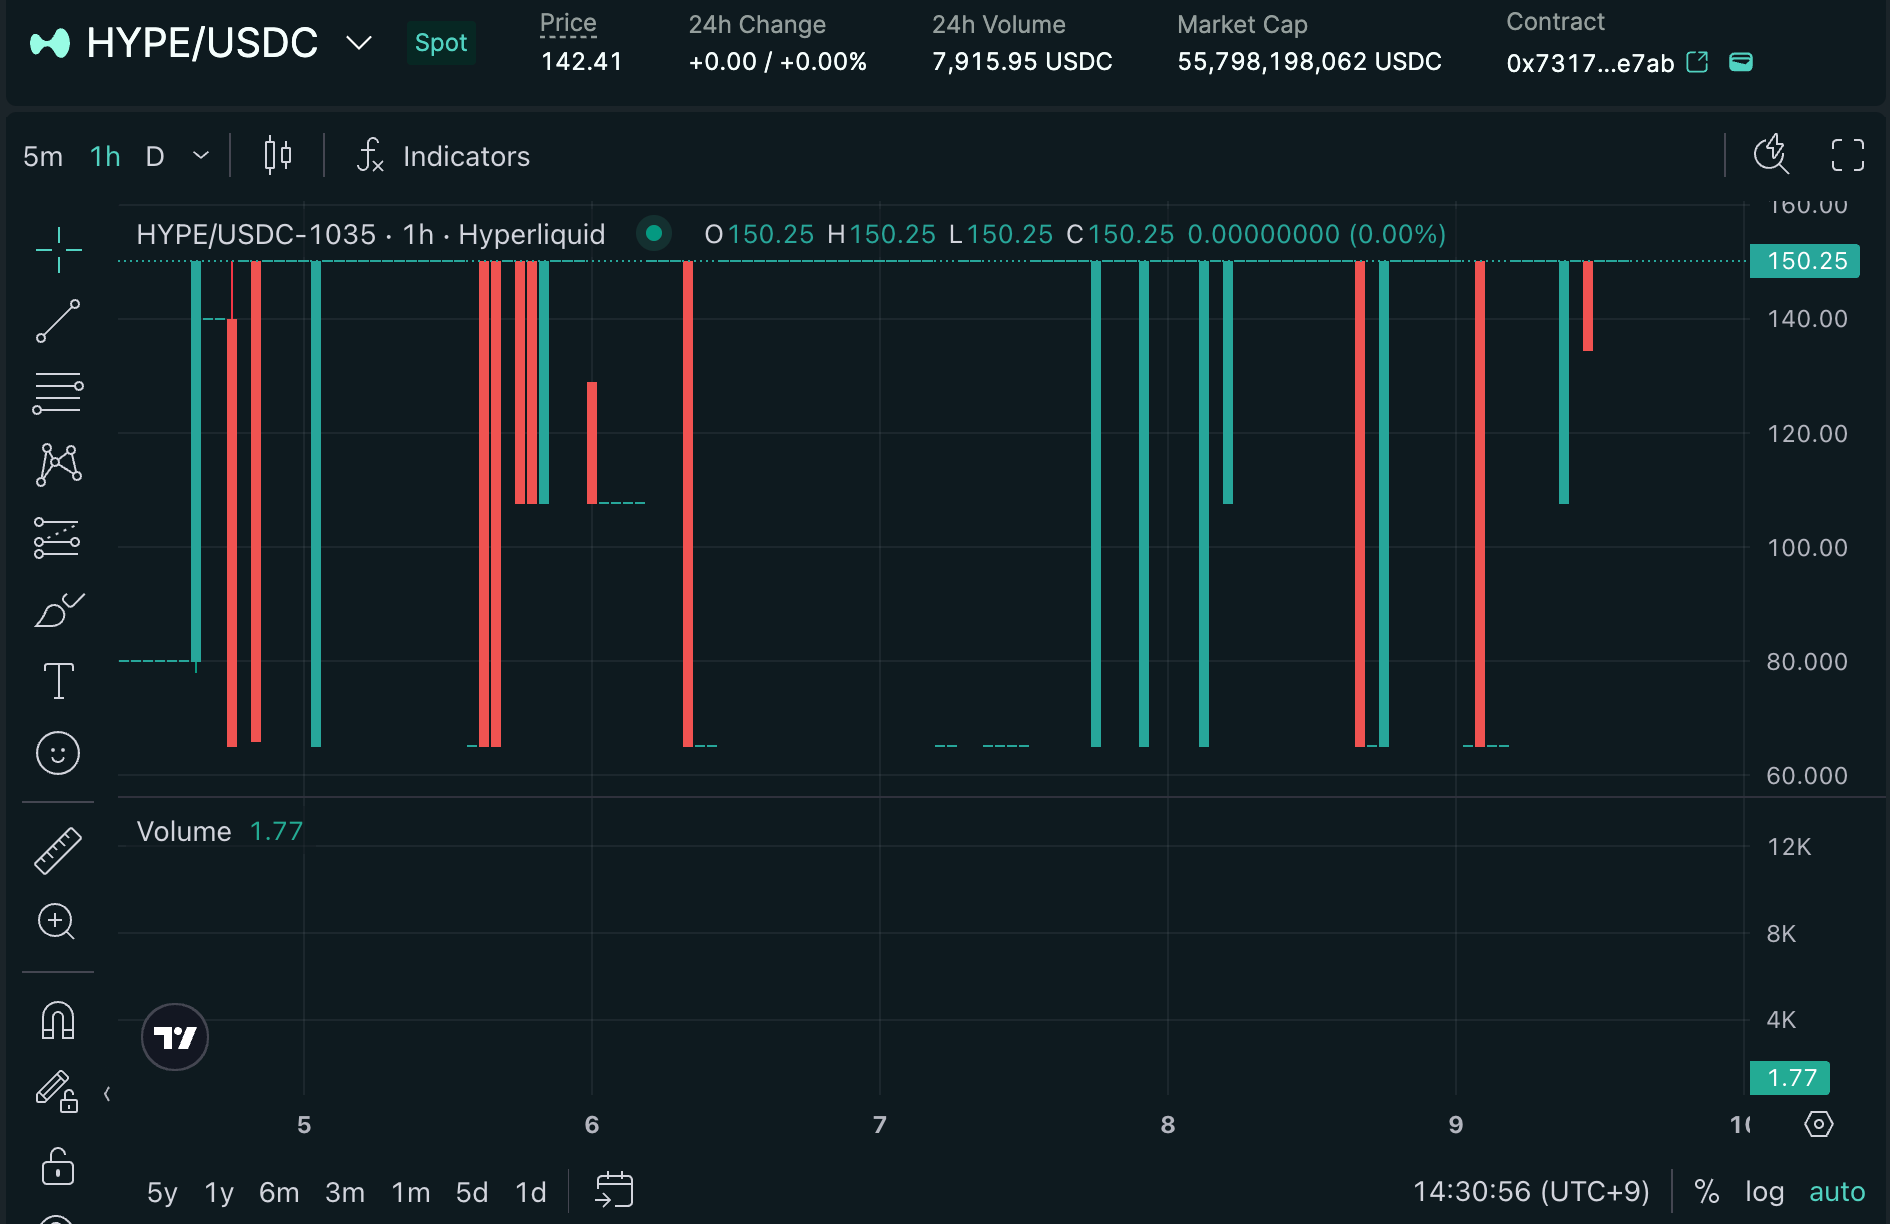
Task: Open contract address in explorer
Action: click(x=1697, y=62)
